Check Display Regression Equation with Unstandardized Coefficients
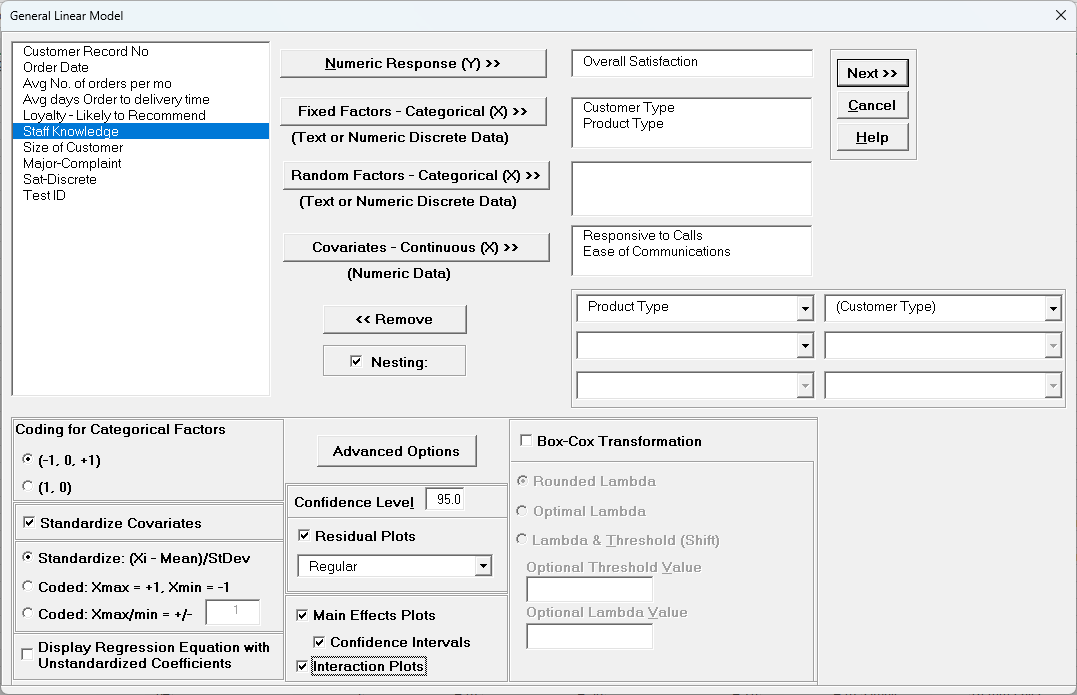Image resolution: width=1077 pixels, height=695 pixels. click(x=27, y=655)
